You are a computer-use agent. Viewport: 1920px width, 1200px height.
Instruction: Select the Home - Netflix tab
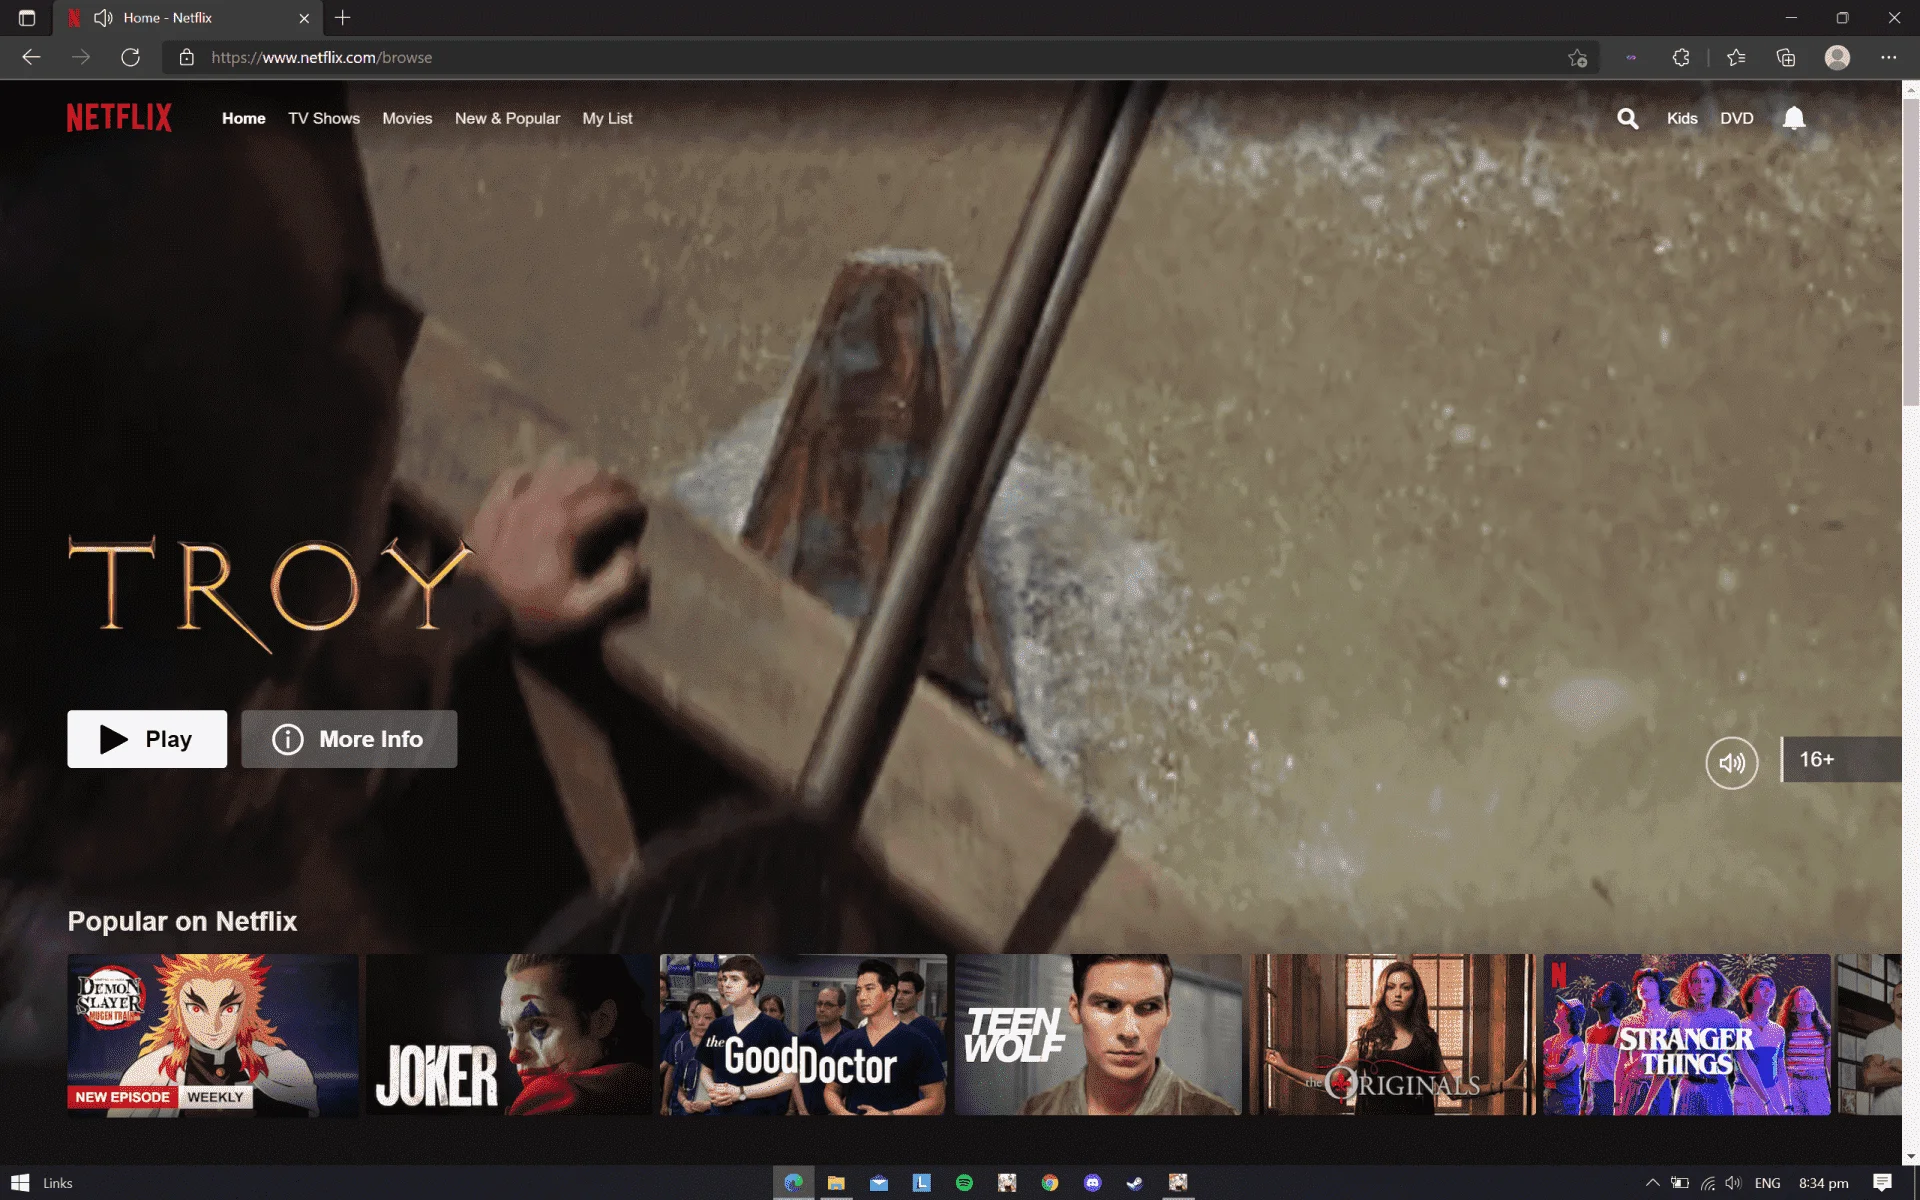coord(187,18)
